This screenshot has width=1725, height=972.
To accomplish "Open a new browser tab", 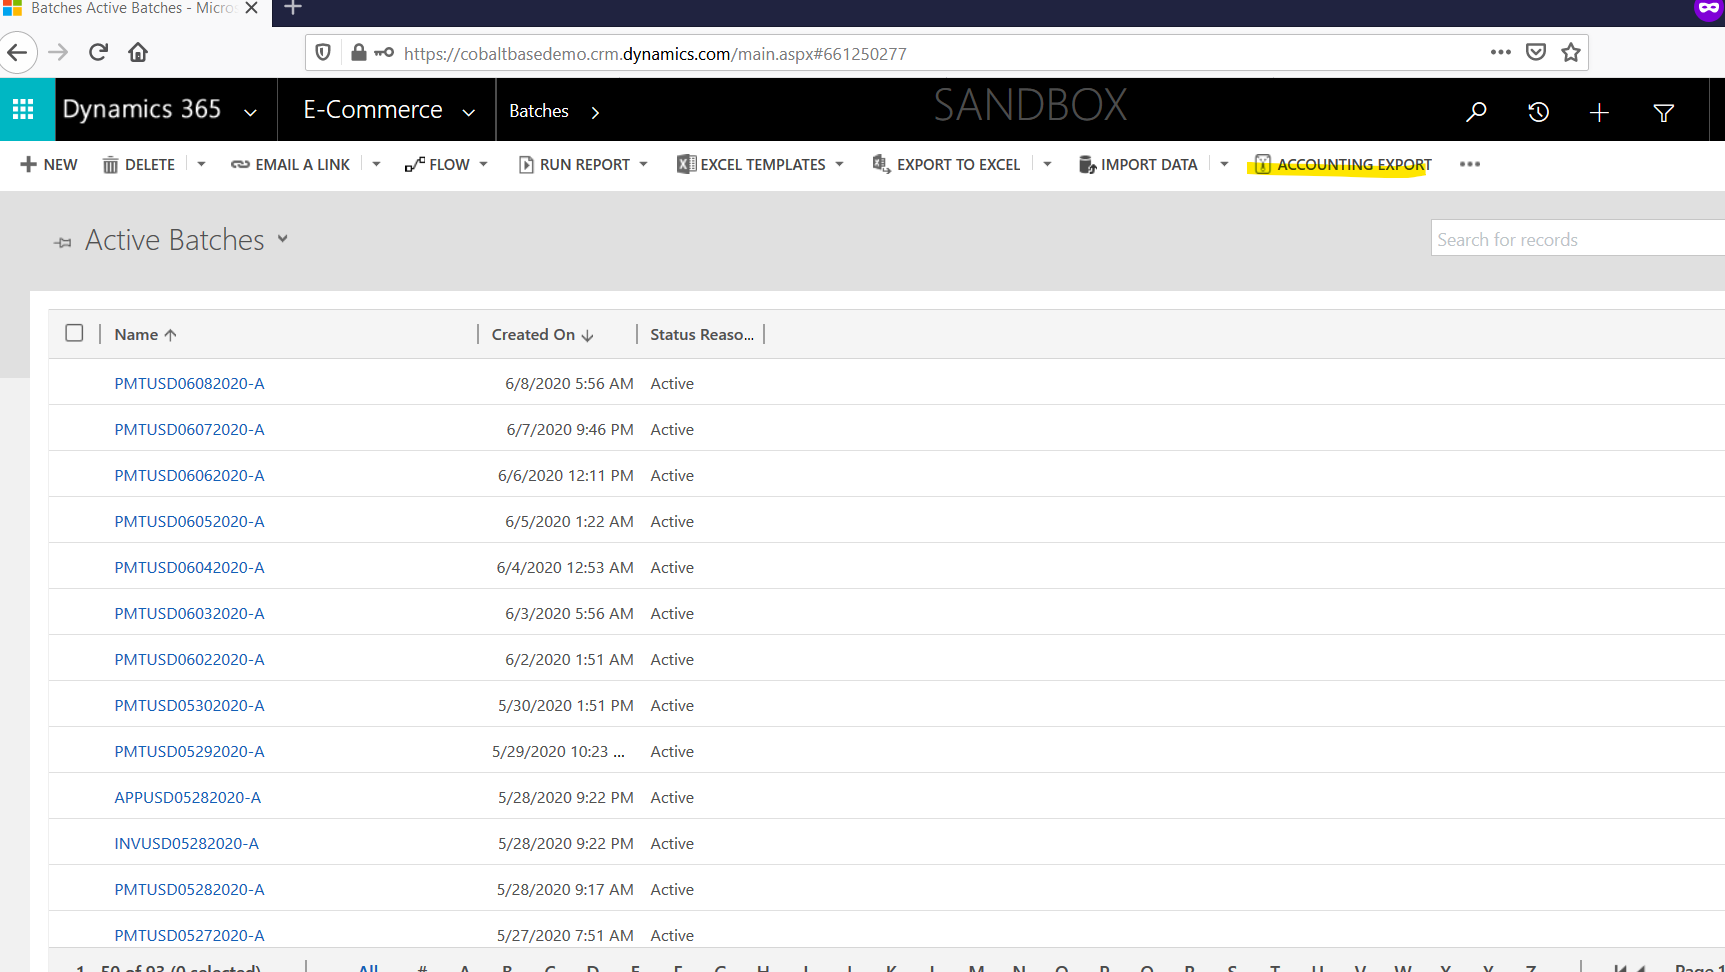I will point(293,9).
